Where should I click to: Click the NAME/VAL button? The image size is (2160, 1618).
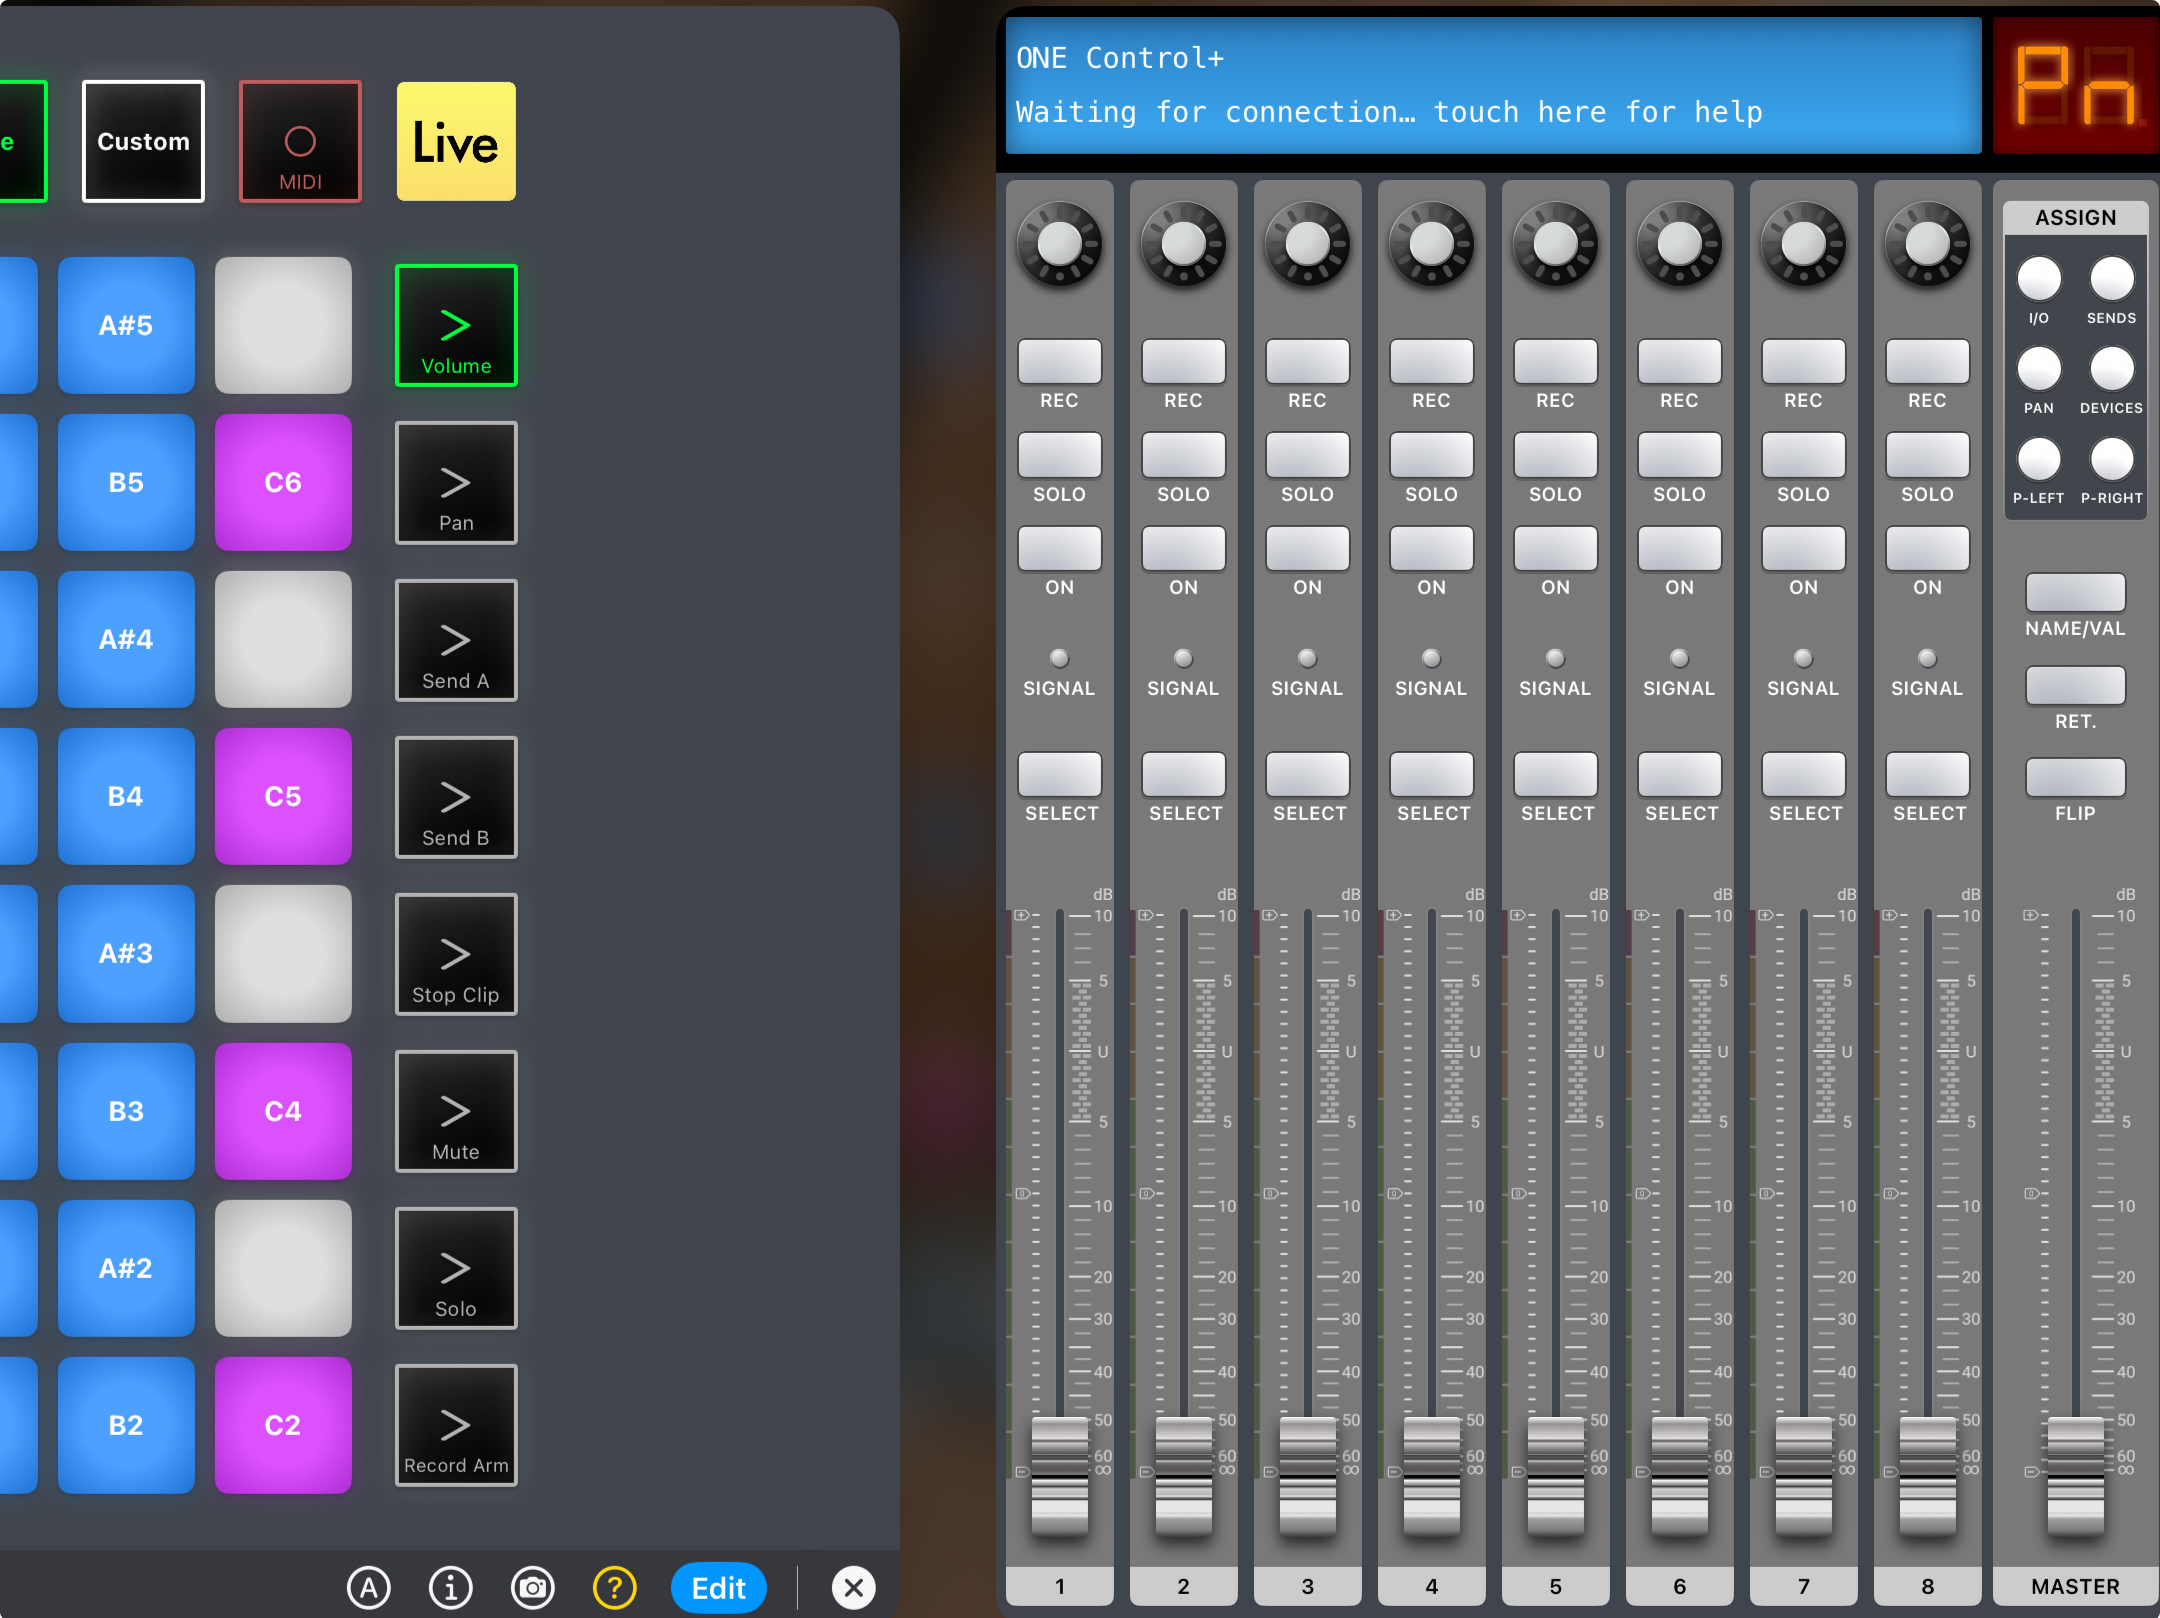[2076, 592]
